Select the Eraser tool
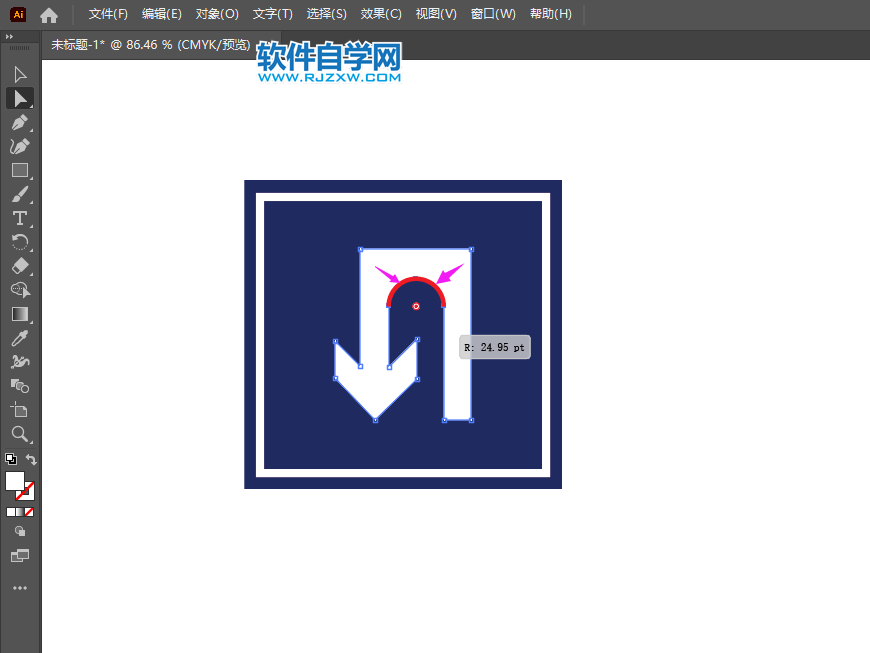 [x=20, y=266]
